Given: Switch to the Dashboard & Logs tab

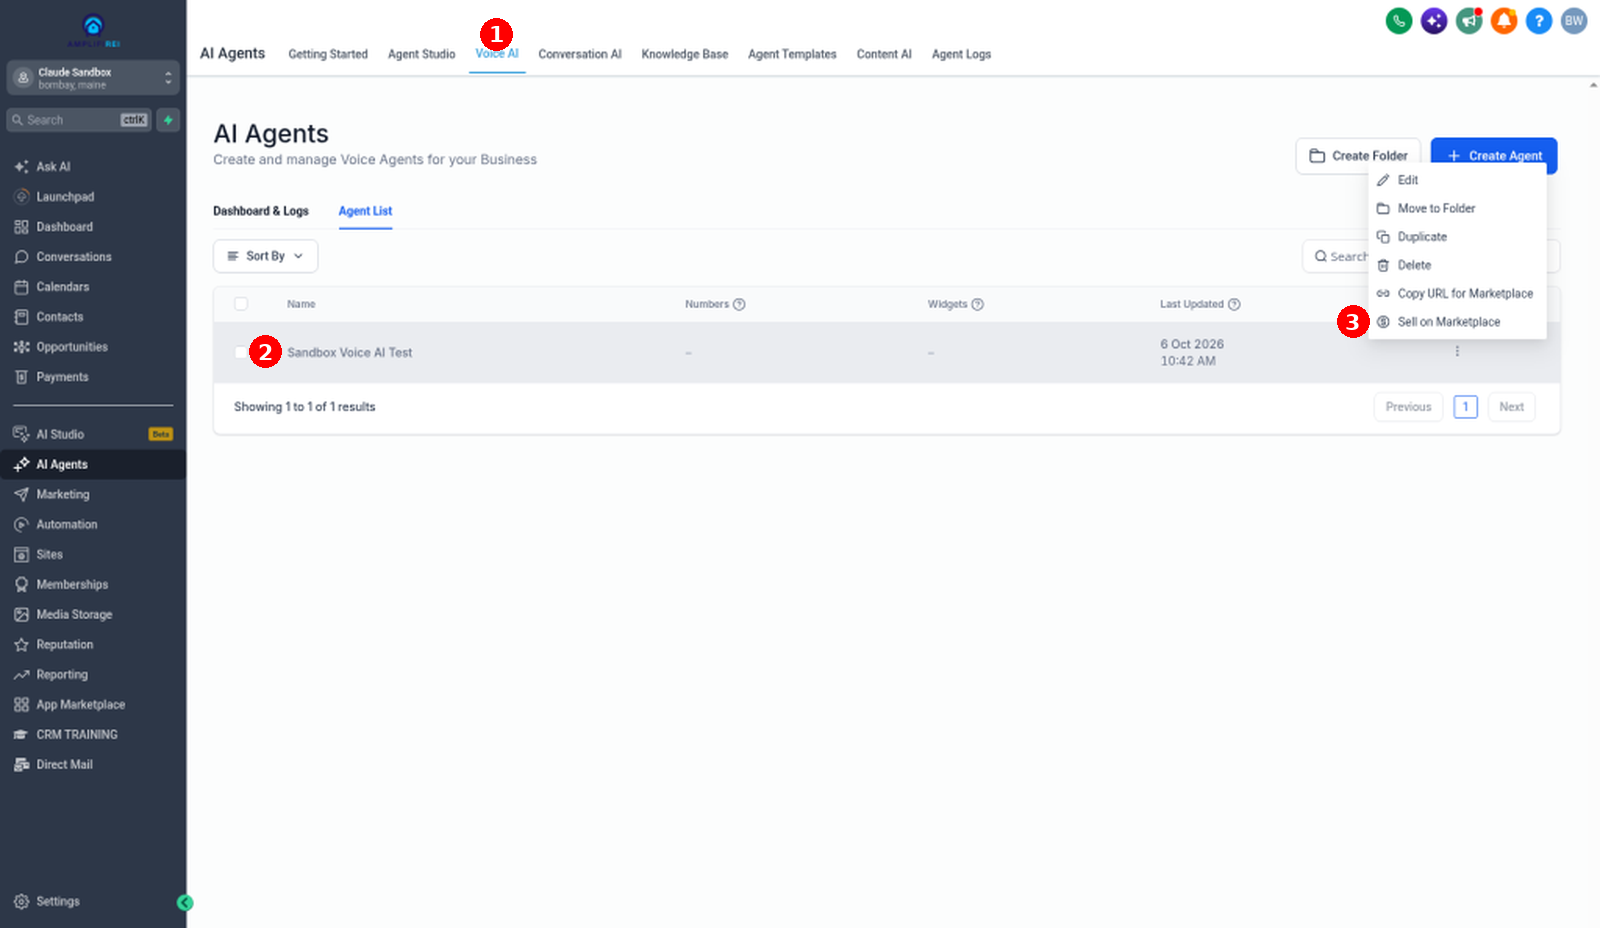Looking at the screenshot, I should click(261, 211).
